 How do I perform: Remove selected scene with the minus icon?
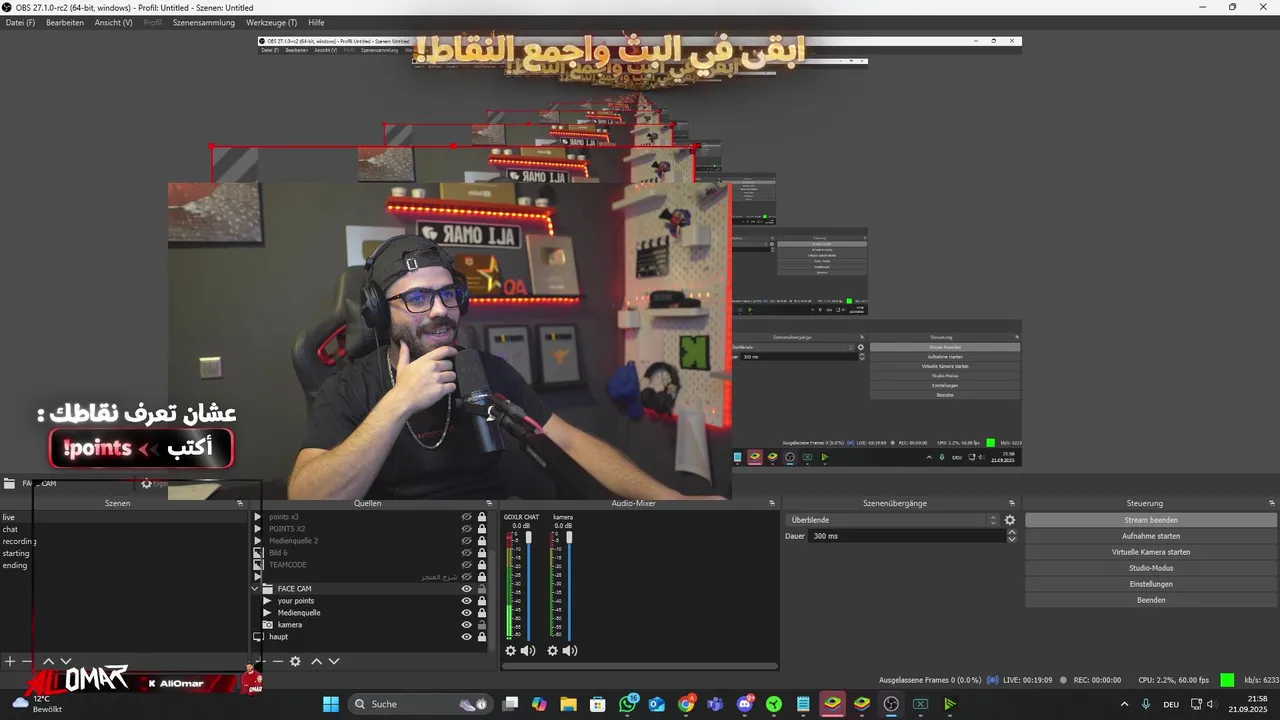(x=27, y=661)
